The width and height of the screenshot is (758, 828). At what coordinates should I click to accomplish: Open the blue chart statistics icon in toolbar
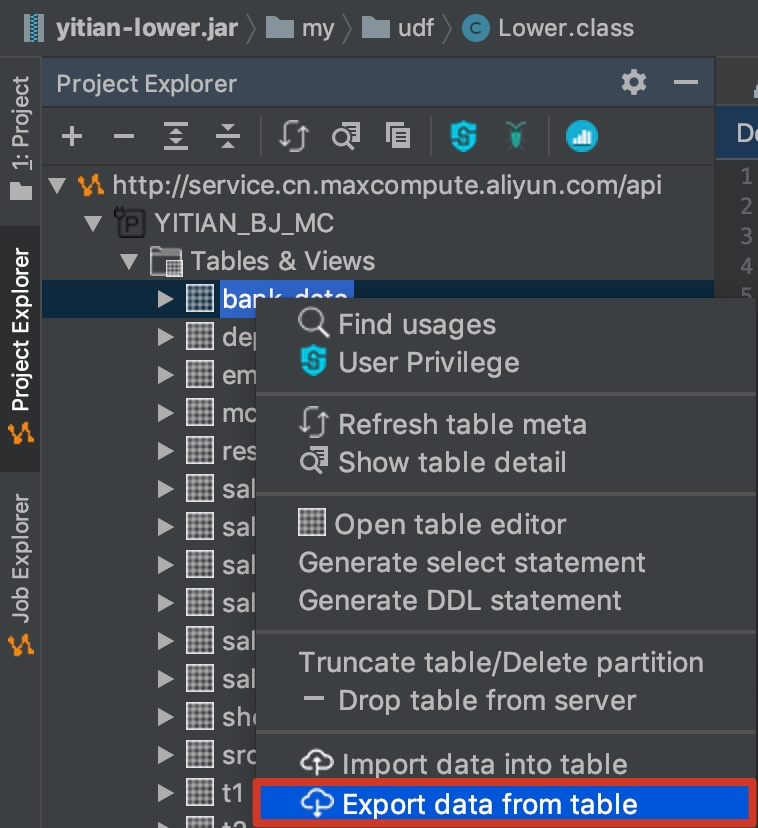click(582, 137)
